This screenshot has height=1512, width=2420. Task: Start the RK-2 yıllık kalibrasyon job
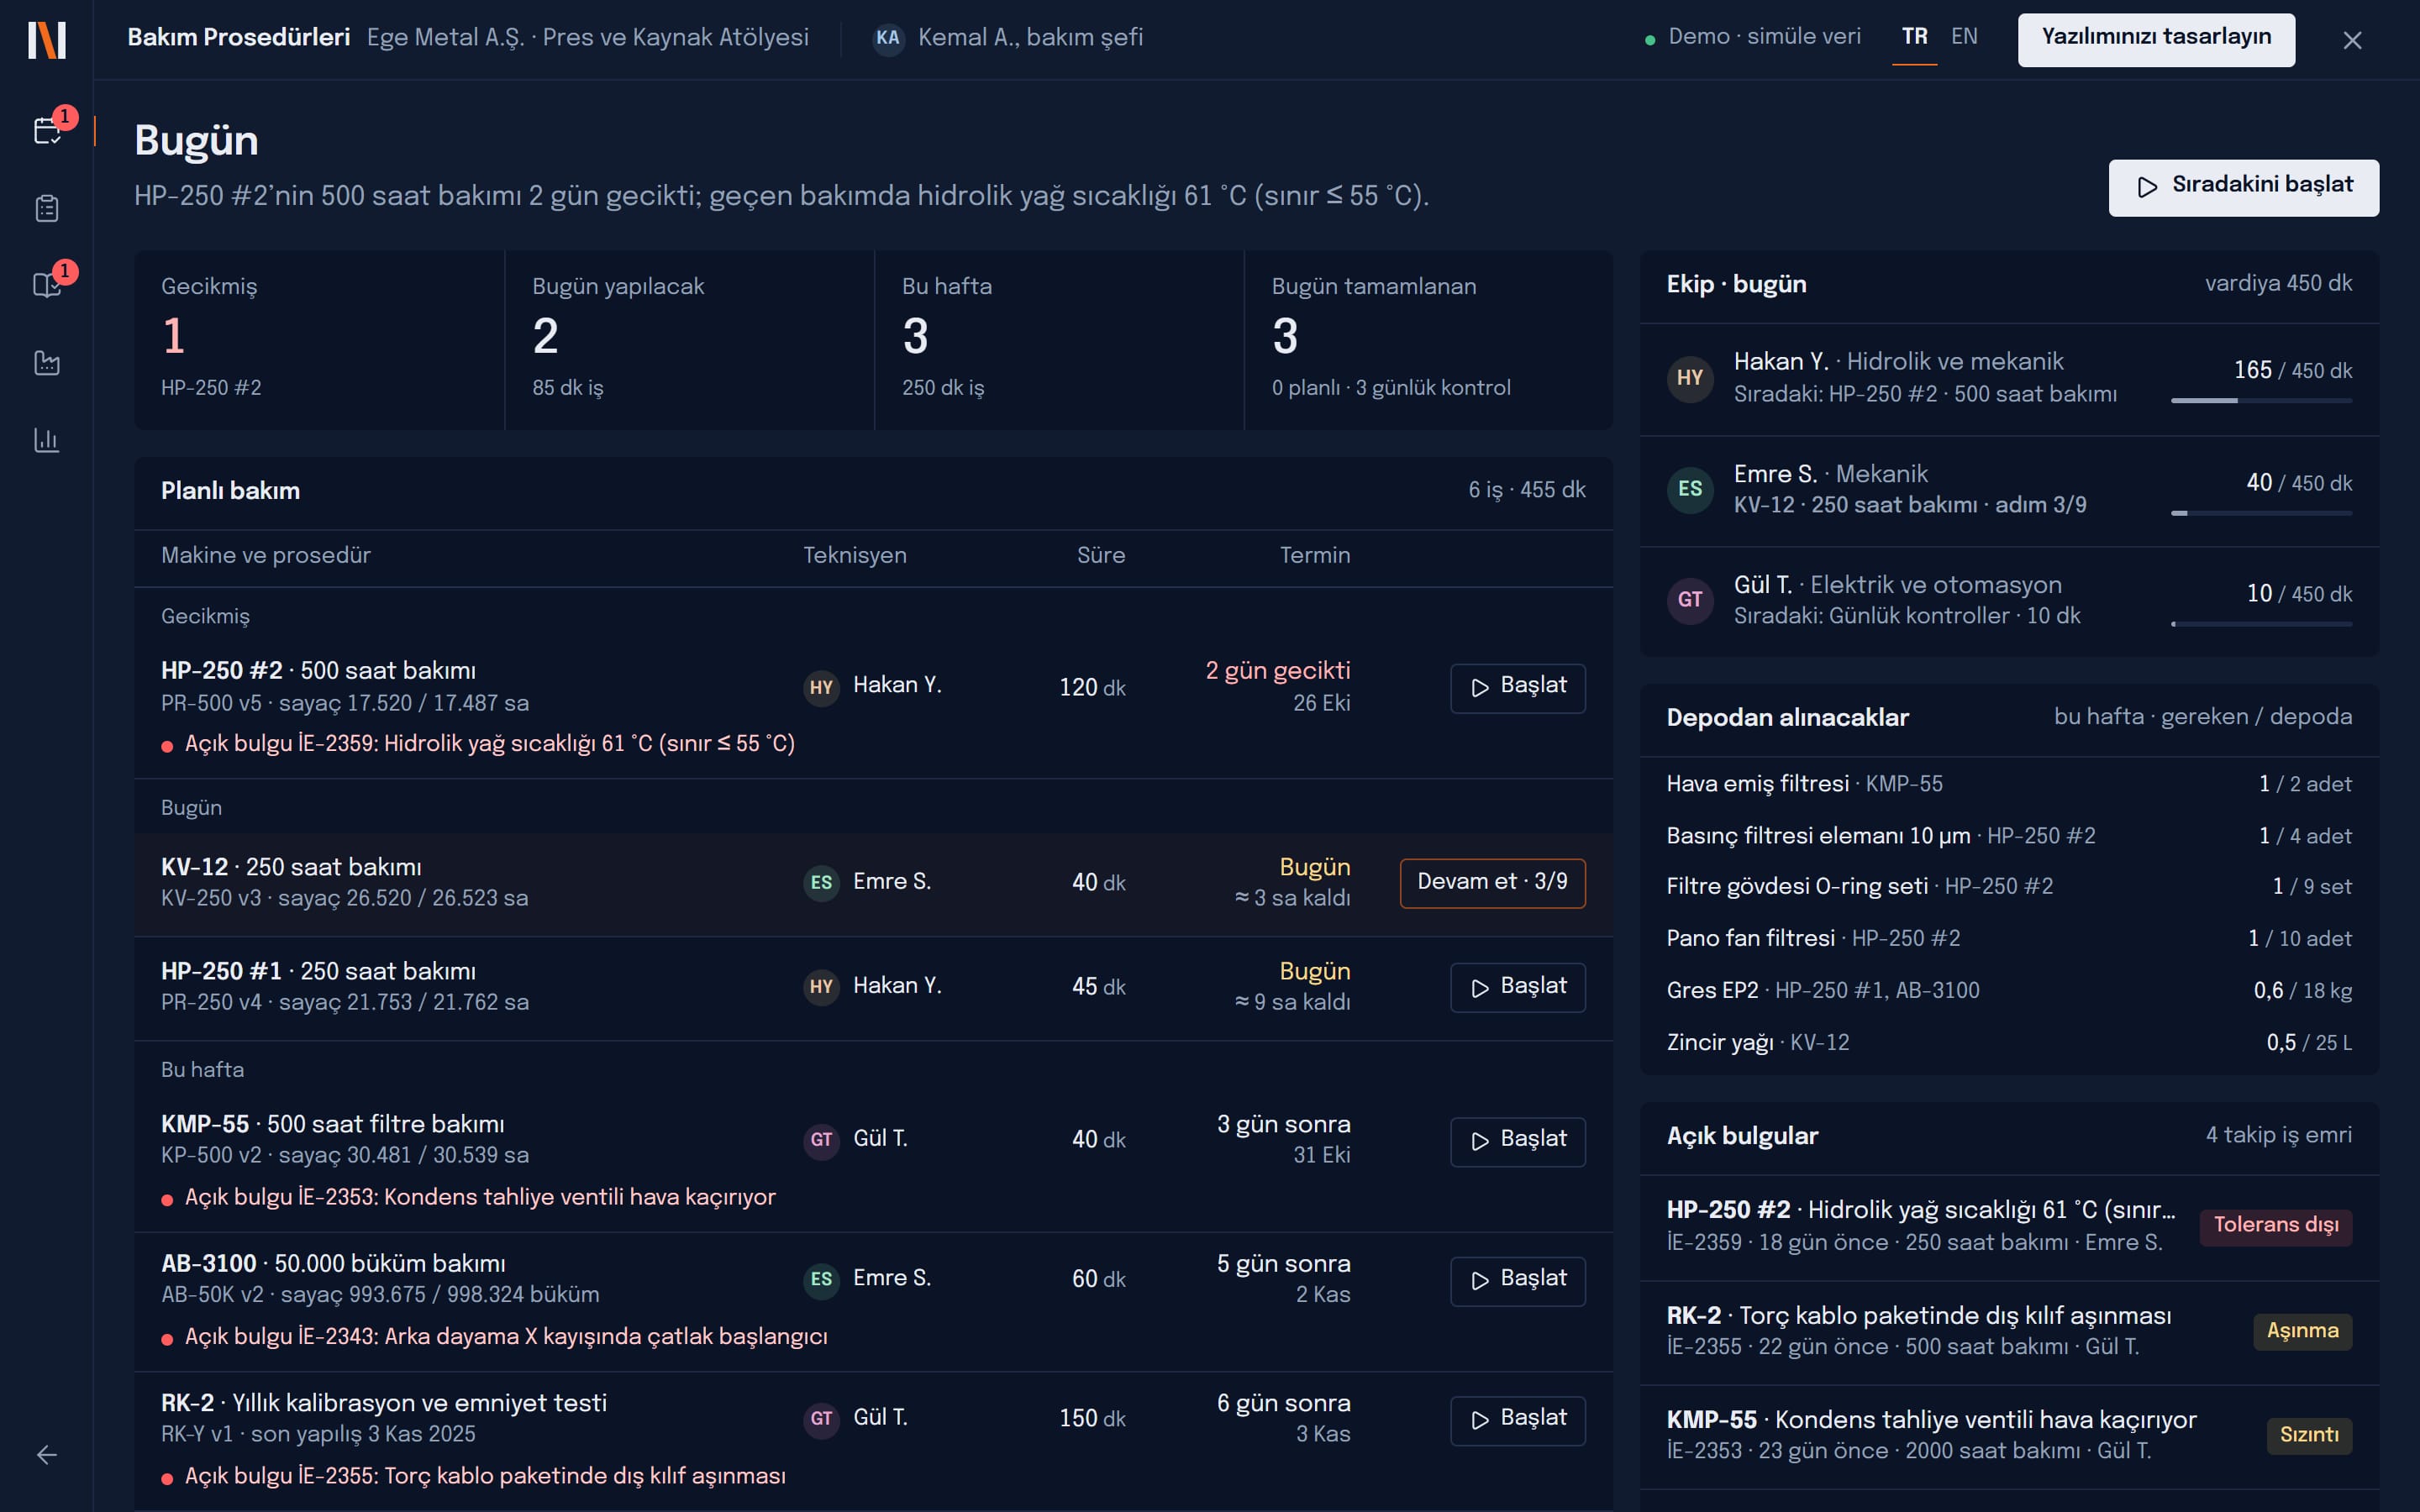coord(1517,1420)
